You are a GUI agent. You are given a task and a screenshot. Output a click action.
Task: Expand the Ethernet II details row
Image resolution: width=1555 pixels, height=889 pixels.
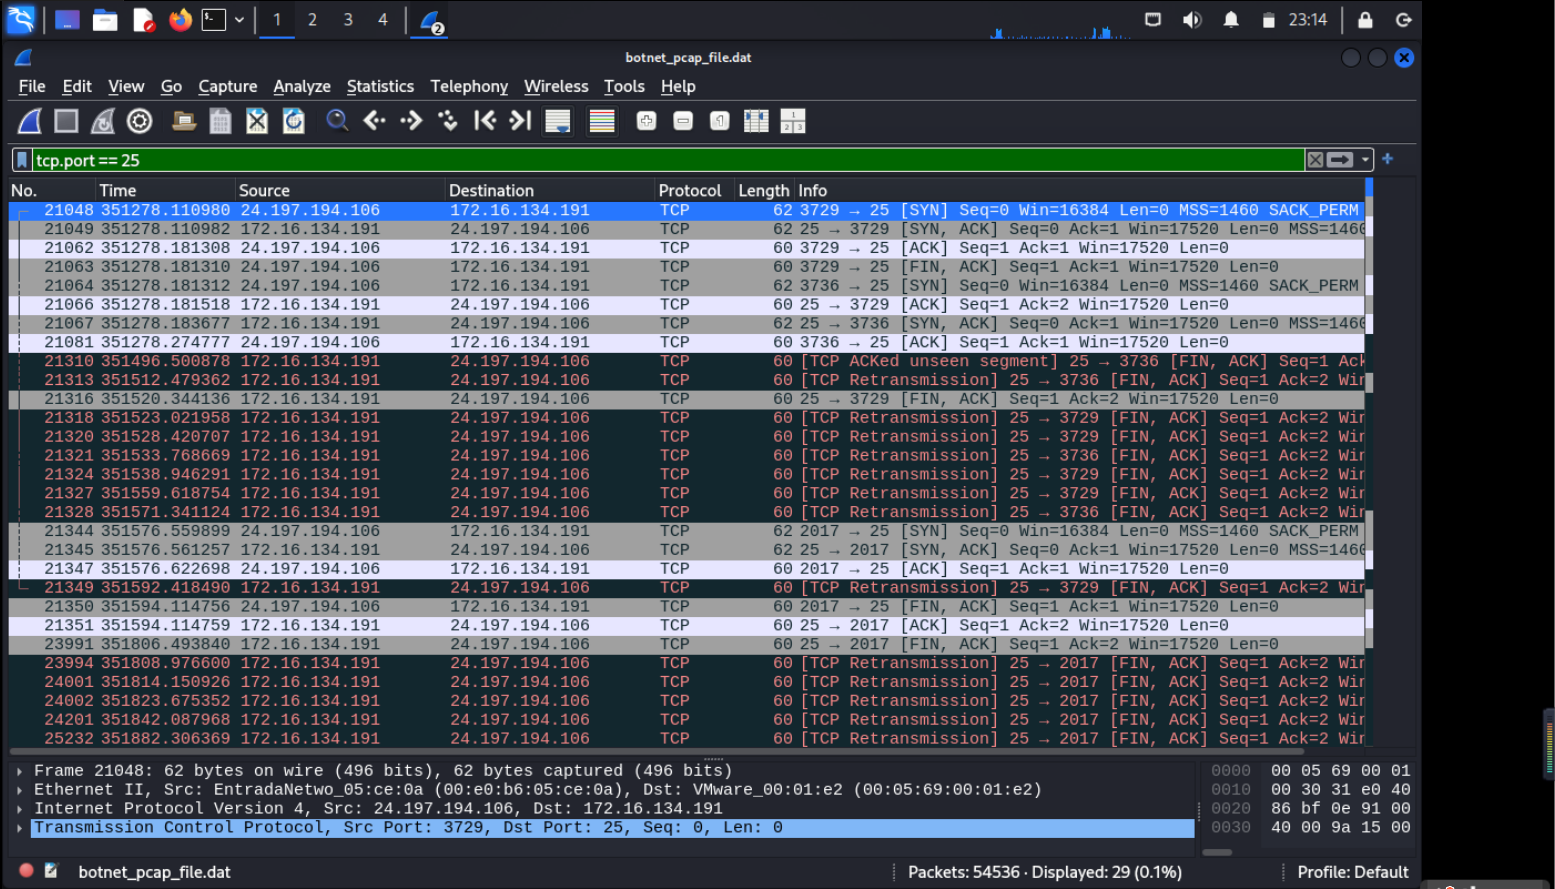(19, 790)
